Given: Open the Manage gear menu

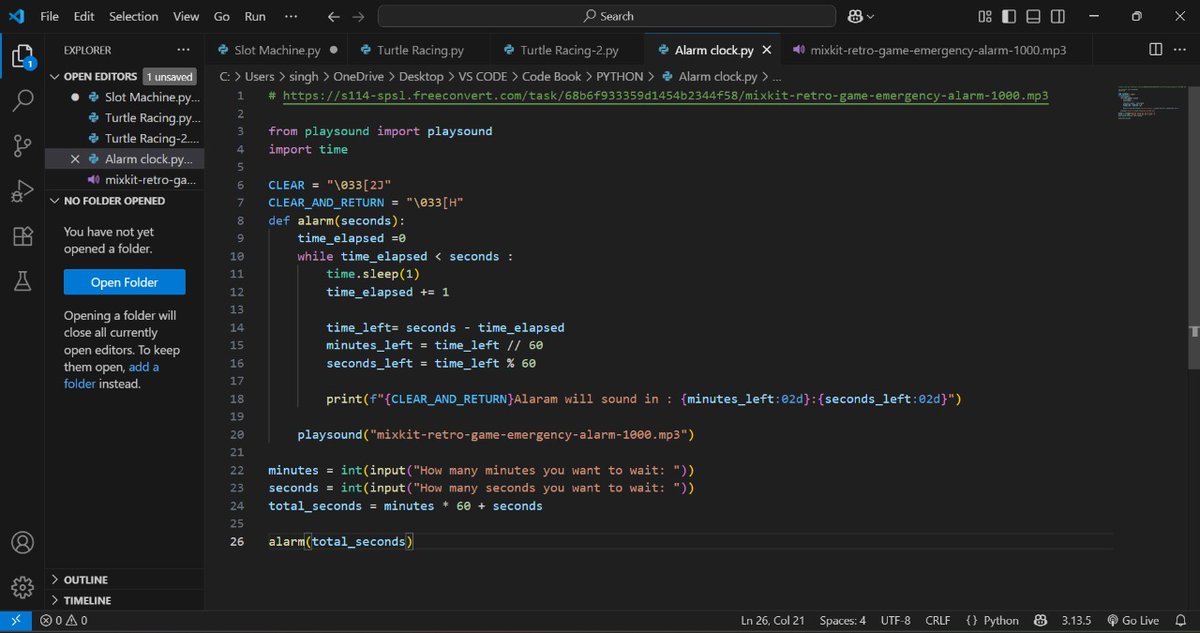Looking at the screenshot, I should [22, 588].
